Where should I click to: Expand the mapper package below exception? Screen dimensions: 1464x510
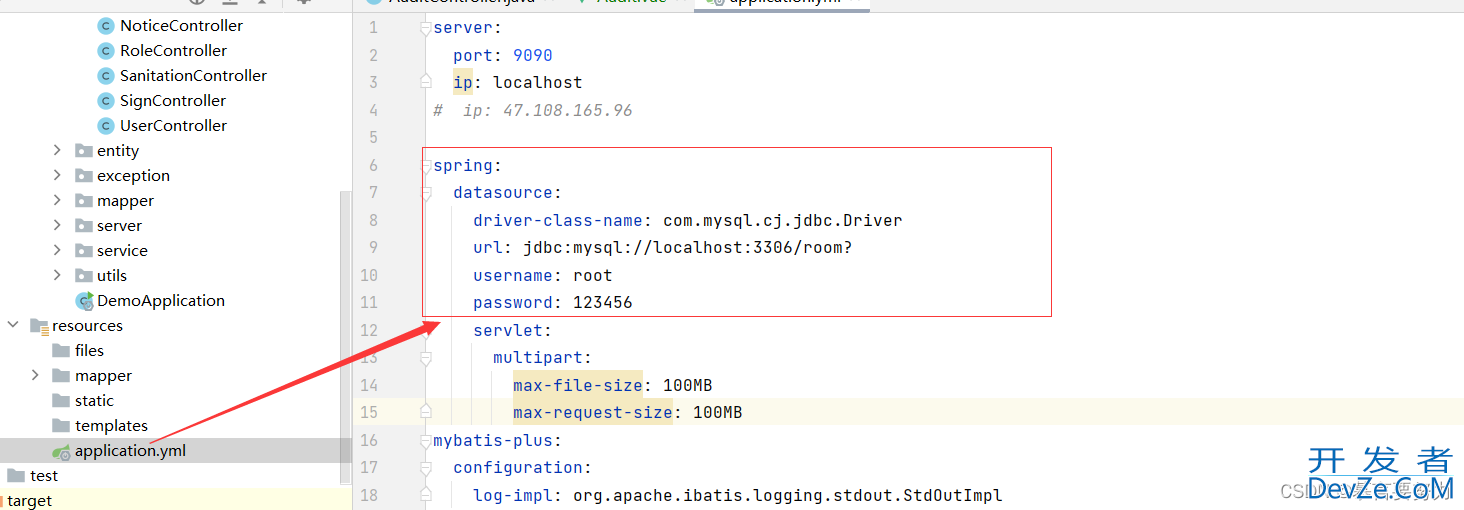pyautogui.click(x=57, y=200)
